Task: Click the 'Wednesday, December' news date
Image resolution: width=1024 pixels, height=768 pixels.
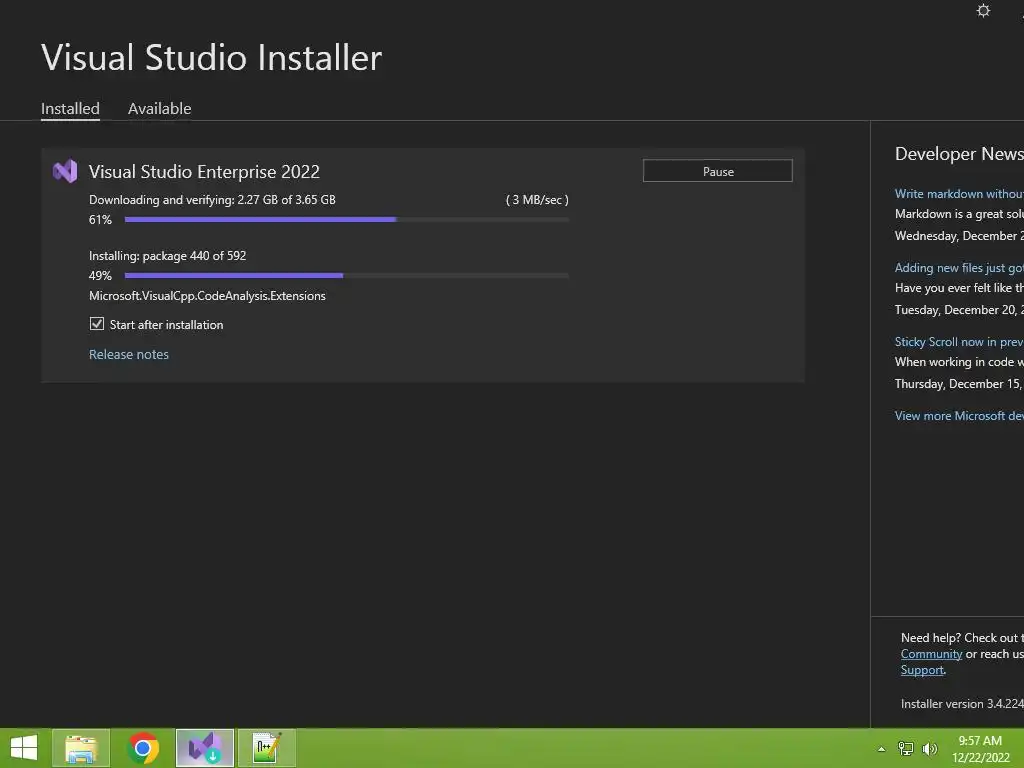Action: tap(959, 236)
